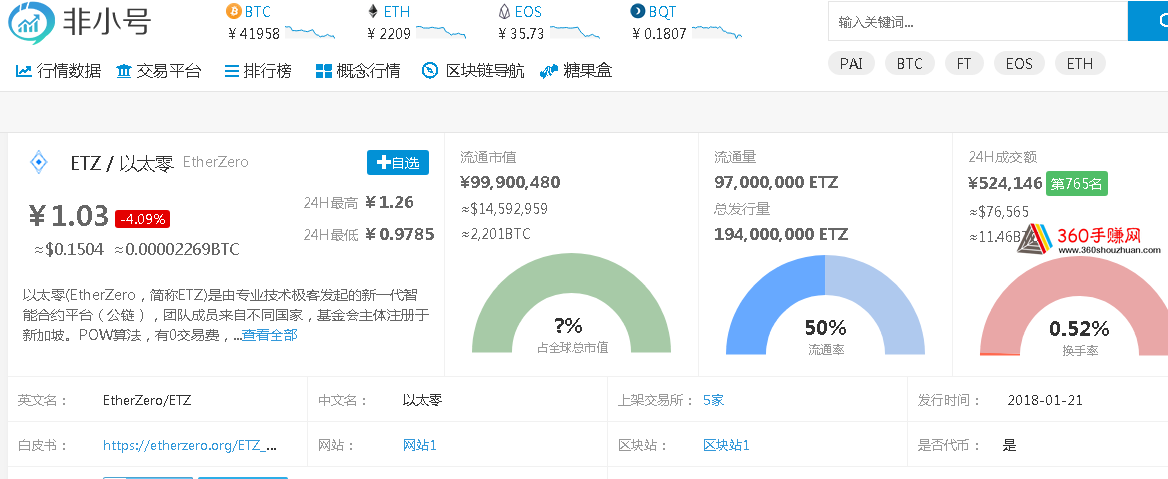Click the -4.09% change badge
This screenshot has height=479, width=1168.
pyautogui.click(x=142, y=219)
